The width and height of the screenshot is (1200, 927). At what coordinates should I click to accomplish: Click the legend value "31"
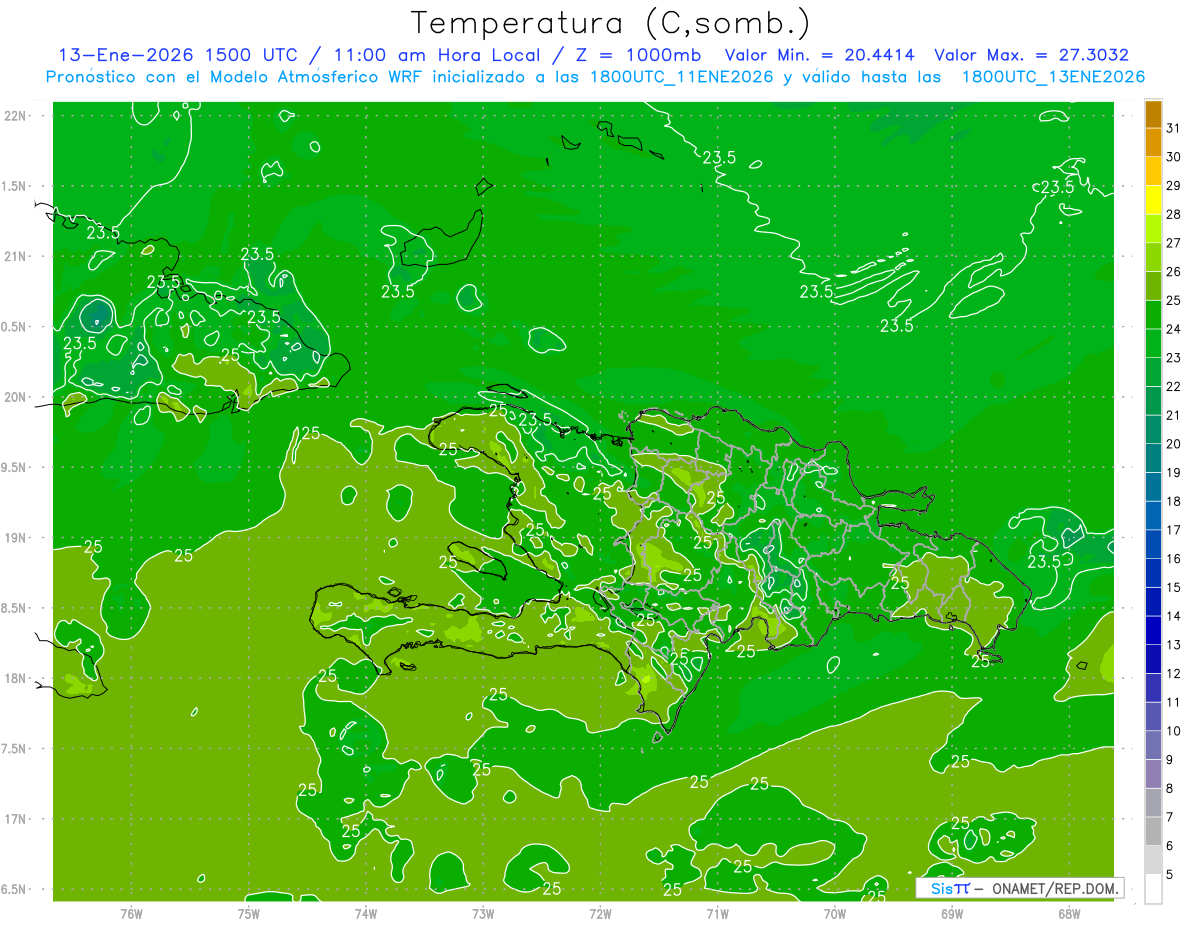pos(1174,128)
